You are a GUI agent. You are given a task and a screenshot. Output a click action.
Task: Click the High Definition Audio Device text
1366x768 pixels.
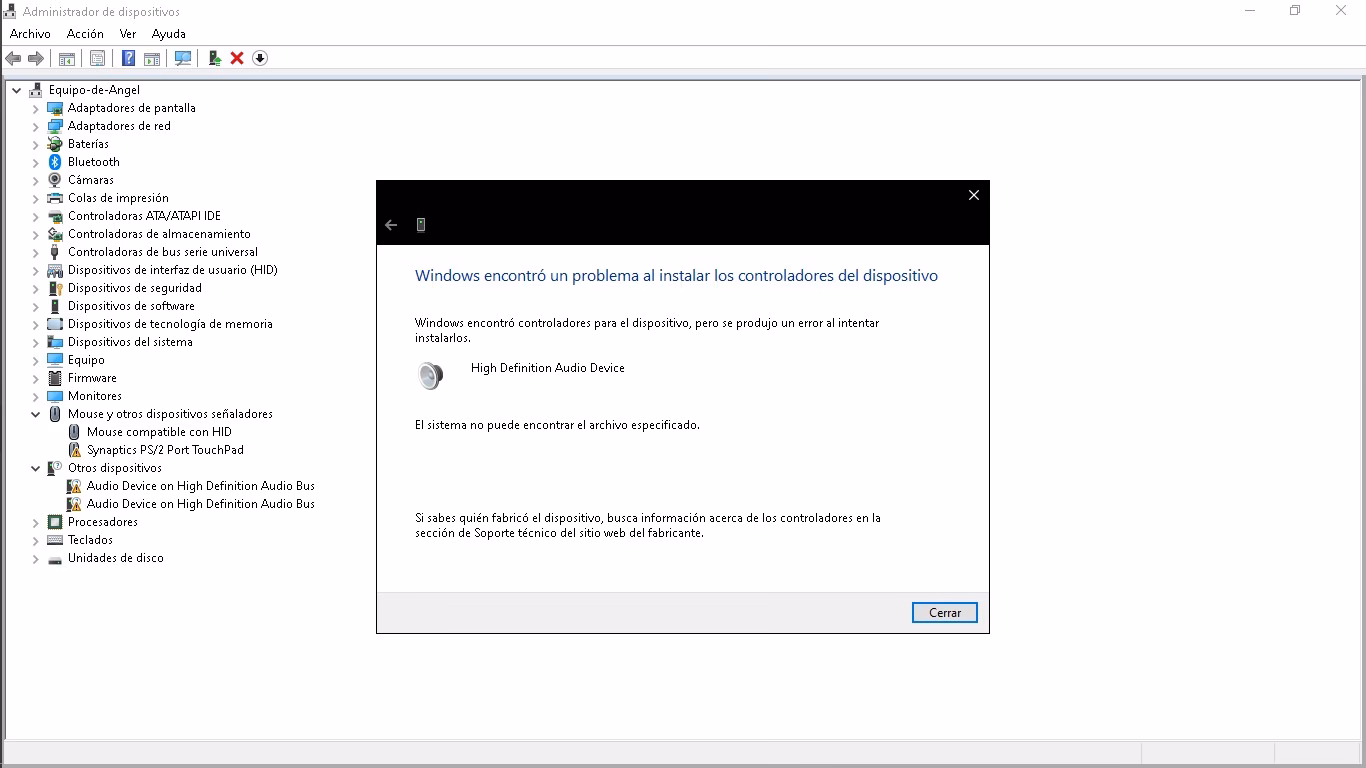tap(548, 368)
